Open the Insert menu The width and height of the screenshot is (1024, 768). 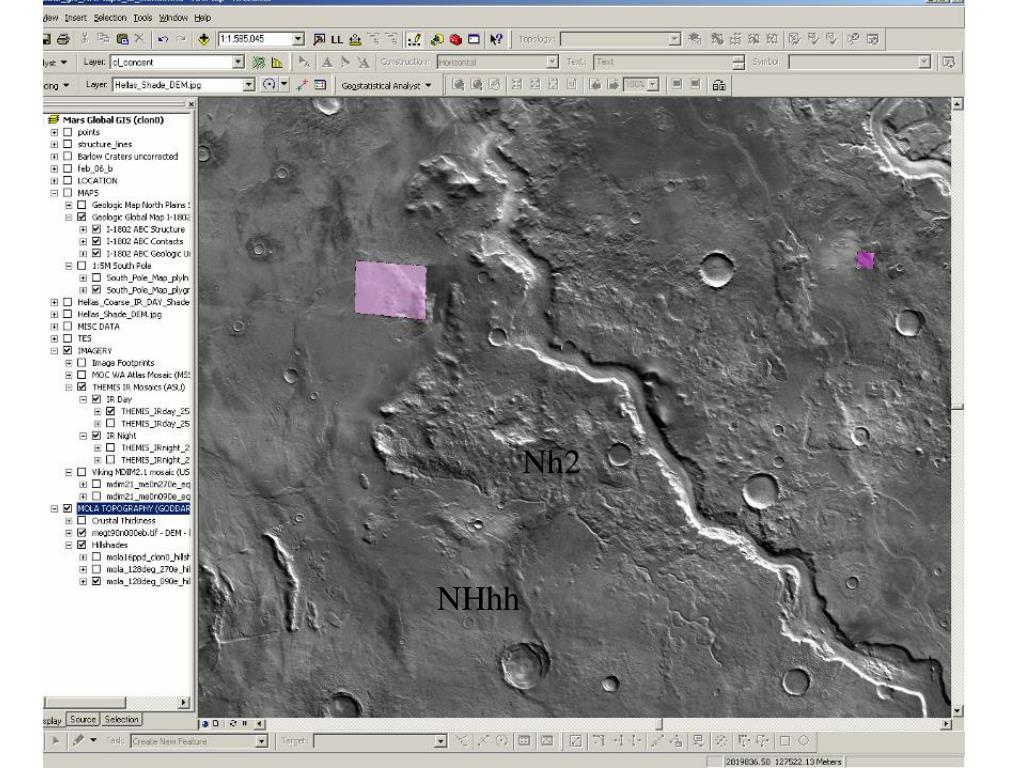(75, 18)
